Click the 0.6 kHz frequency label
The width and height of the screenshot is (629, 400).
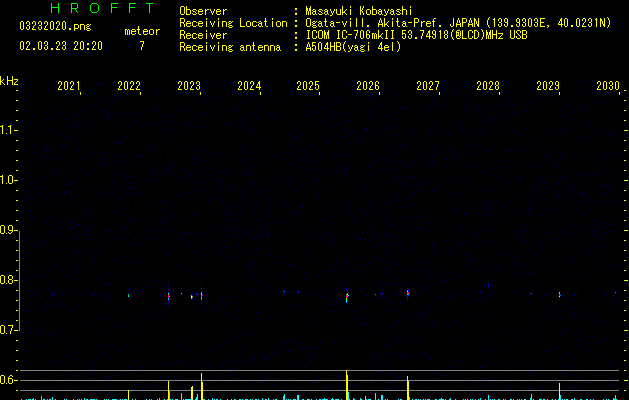tap(8, 380)
